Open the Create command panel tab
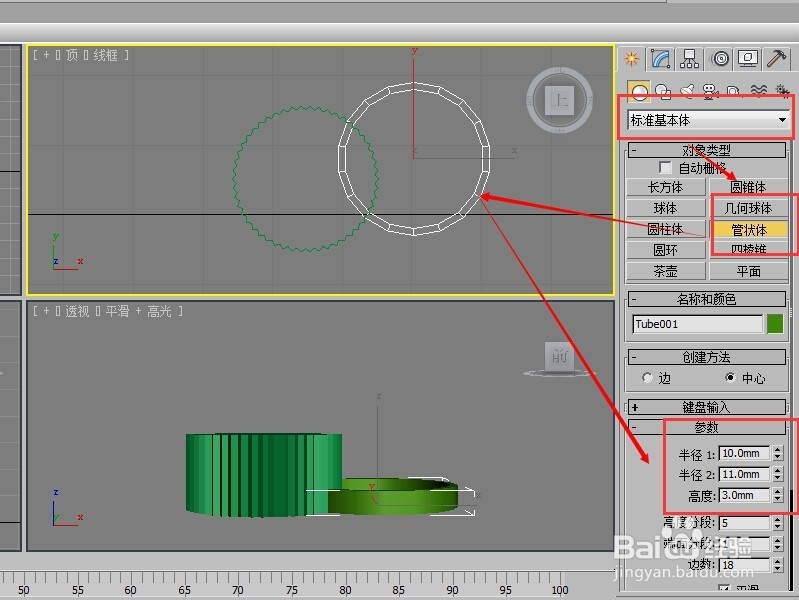The width and height of the screenshot is (799, 600). 631,59
